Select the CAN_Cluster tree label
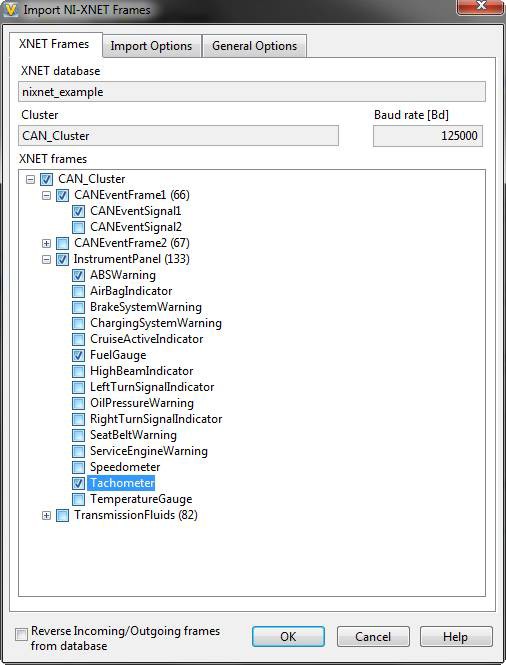 pyautogui.click(x=92, y=179)
